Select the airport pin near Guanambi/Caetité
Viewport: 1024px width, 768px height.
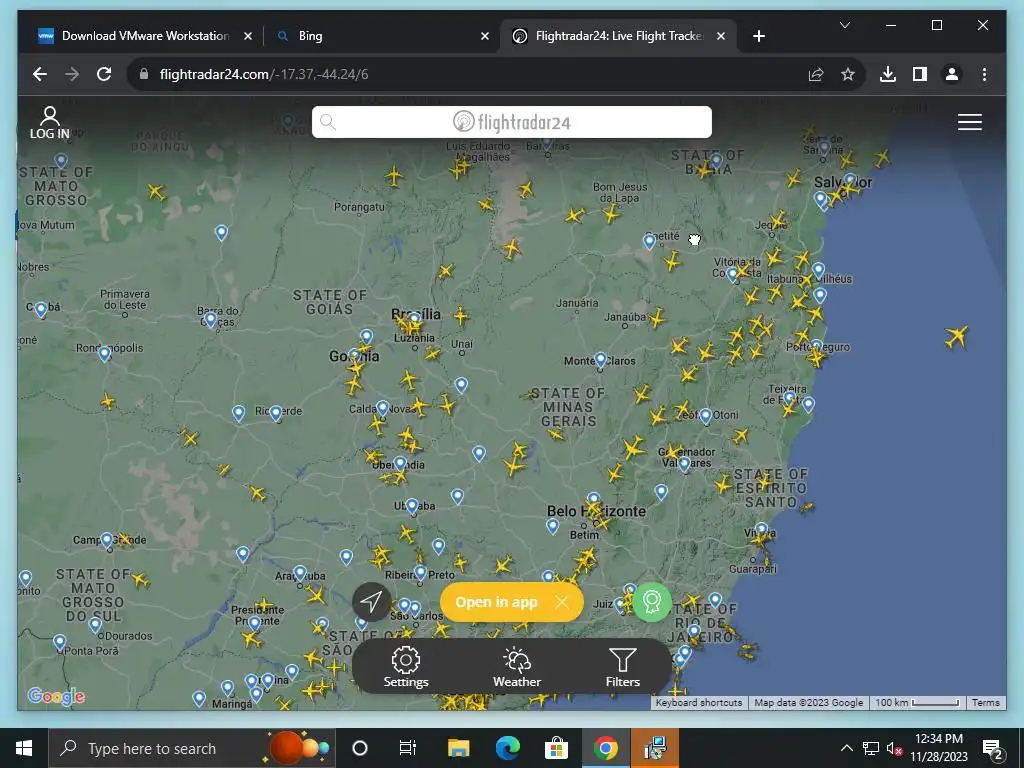pos(649,242)
